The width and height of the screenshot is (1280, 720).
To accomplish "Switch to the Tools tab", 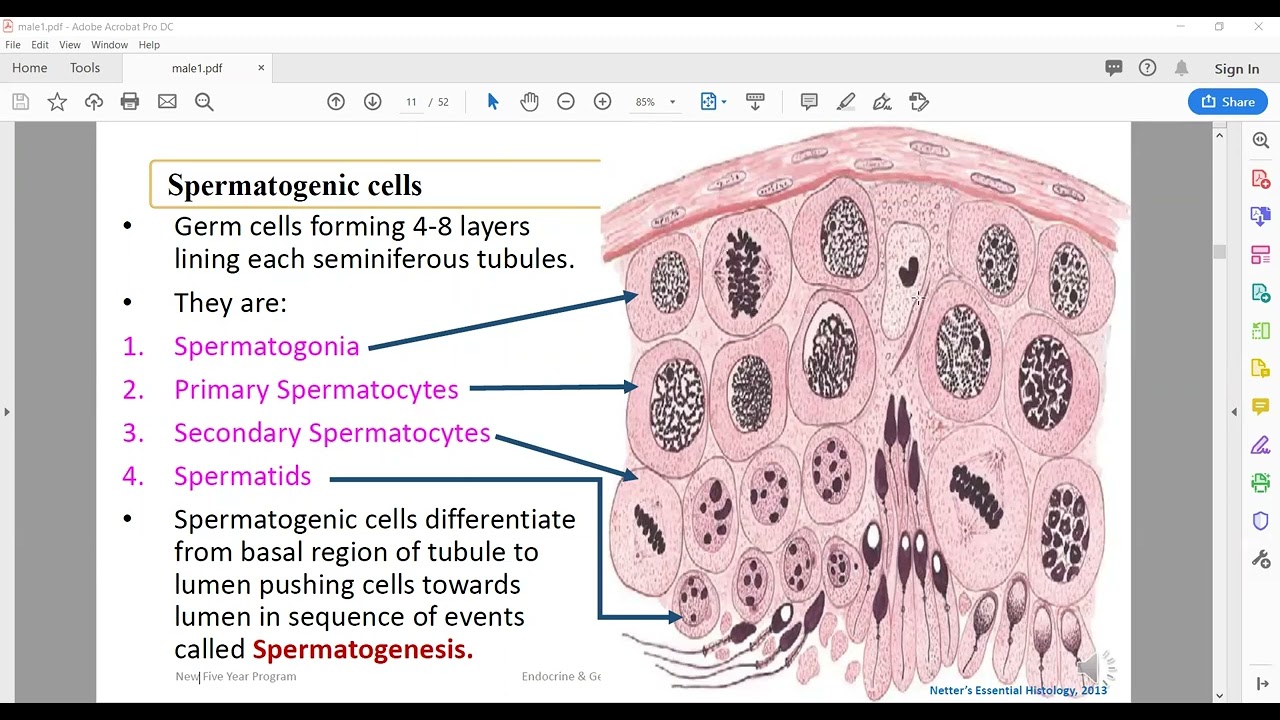I will [85, 68].
